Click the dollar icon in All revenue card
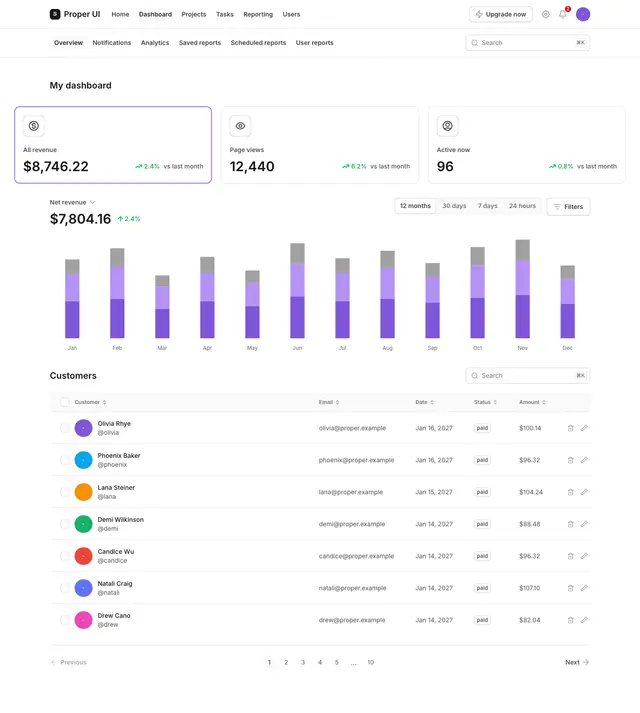The height and width of the screenshot is (713, 640). coord(34,126)
